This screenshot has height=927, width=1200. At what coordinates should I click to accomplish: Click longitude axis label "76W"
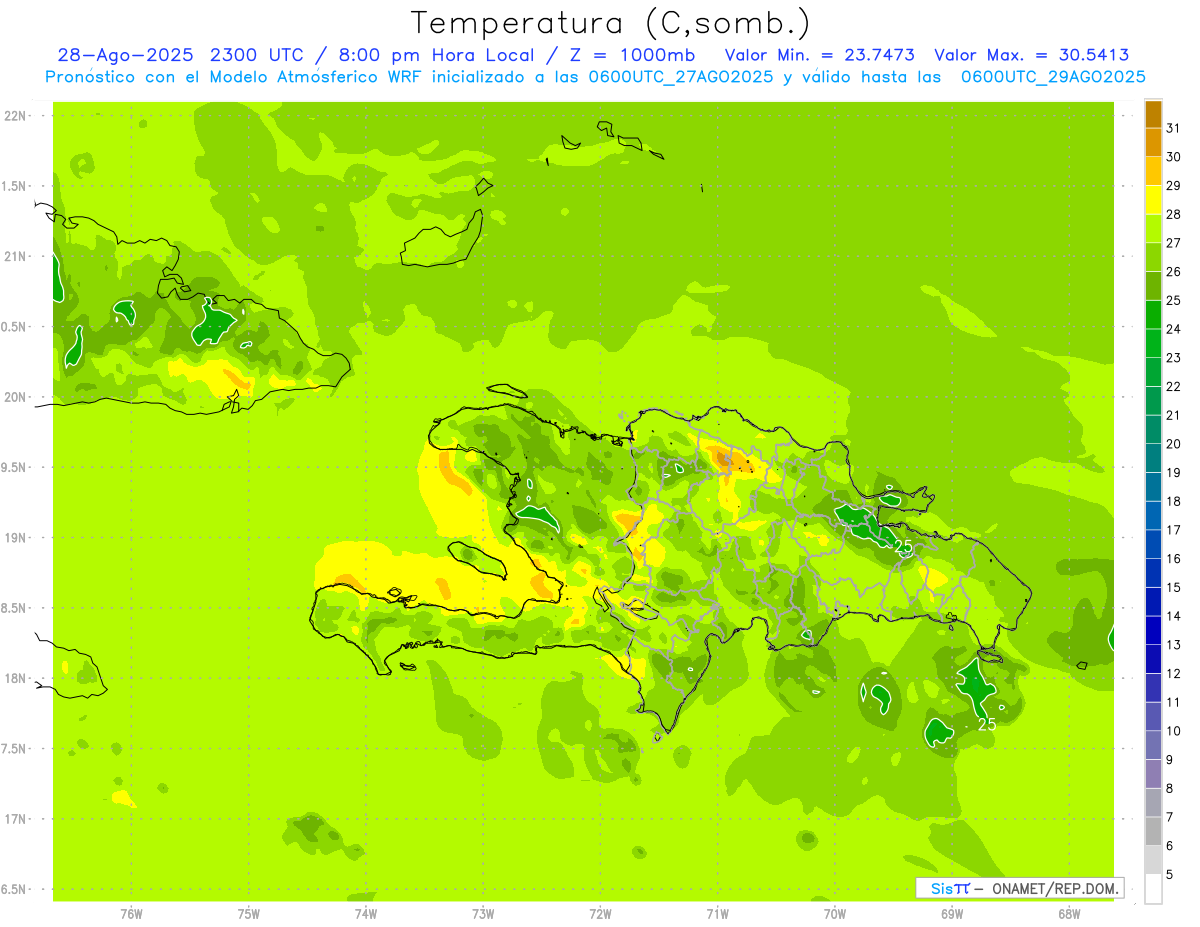pos(131,913)
